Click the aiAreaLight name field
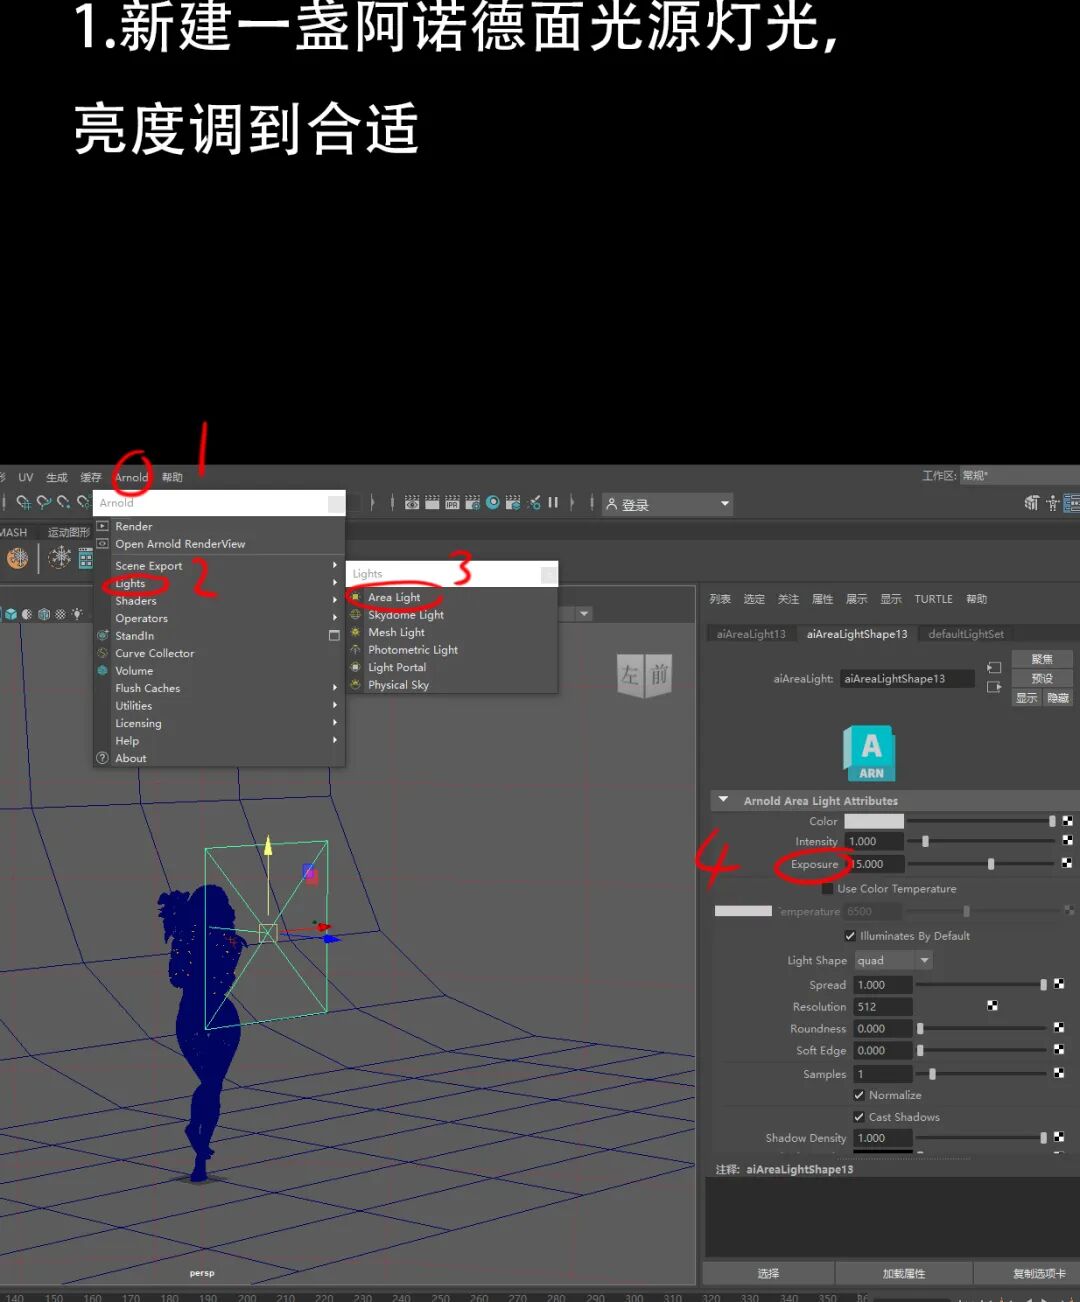 (x=907, y=678)
